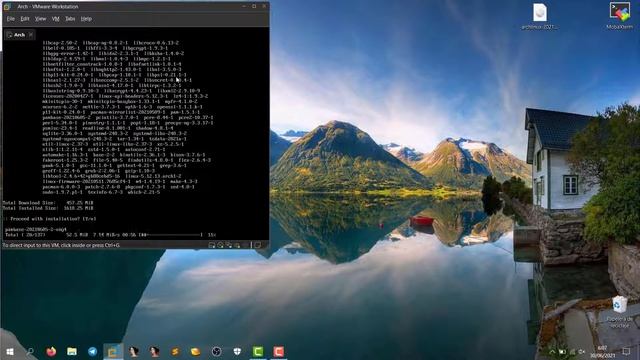The height and width of the screenshot is (360, 640).
Task: Click the 'Total Installed Size' line
Action: [x=48, y=208]
